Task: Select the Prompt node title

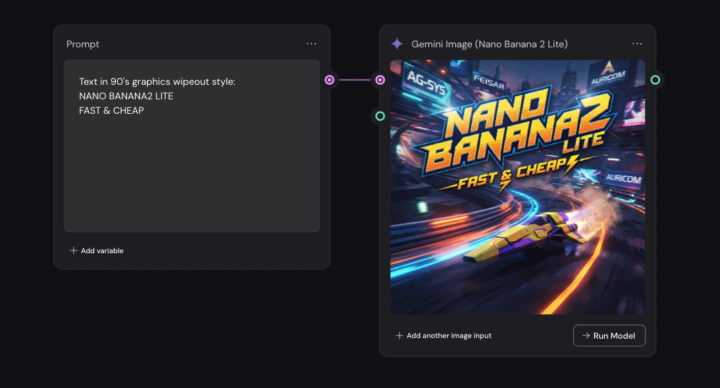Action: (x=83, y=44)
